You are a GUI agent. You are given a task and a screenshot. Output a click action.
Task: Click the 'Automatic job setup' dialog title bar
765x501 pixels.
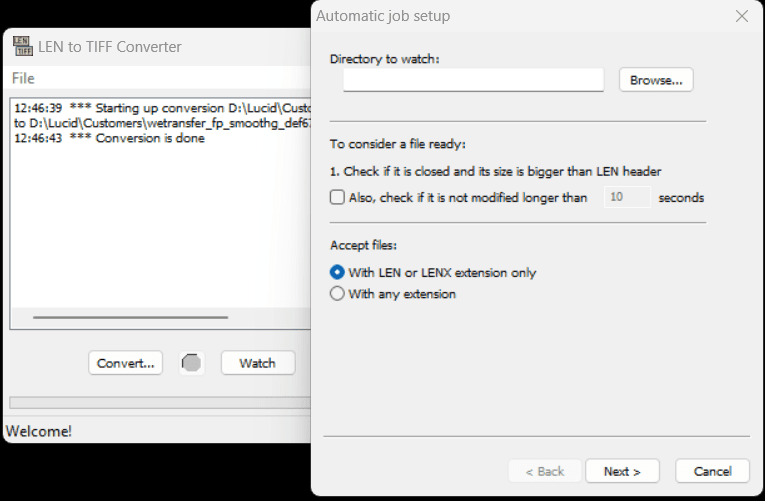(x=500, y=16)
